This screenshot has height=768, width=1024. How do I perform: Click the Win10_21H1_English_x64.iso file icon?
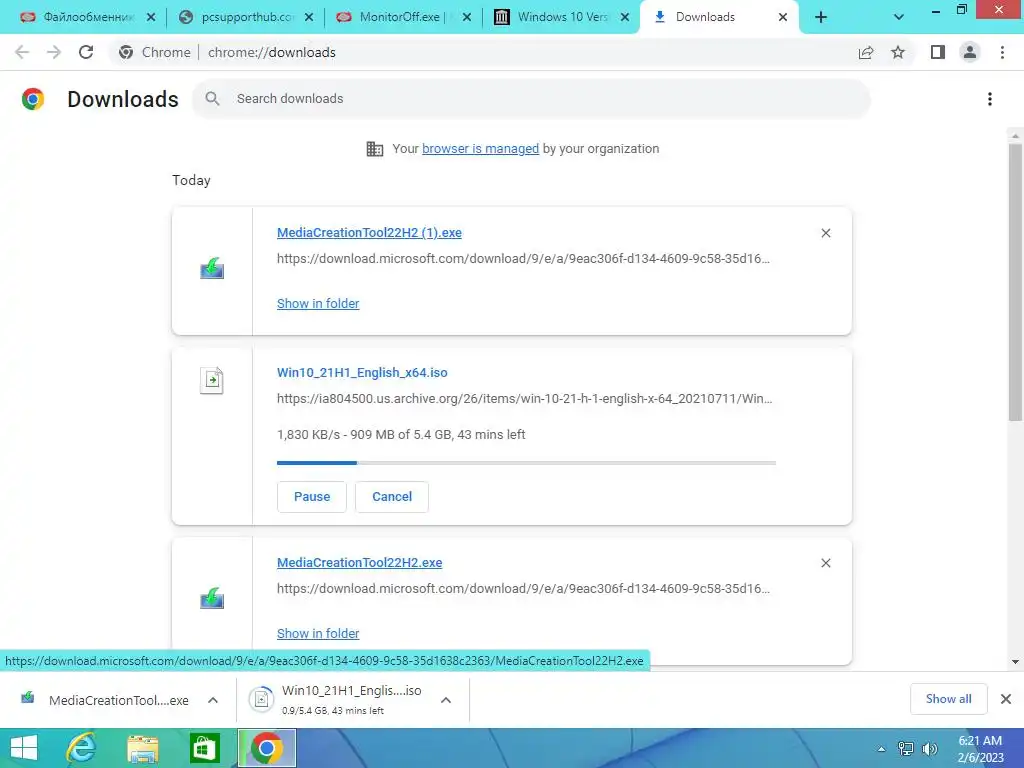point(212,380)
